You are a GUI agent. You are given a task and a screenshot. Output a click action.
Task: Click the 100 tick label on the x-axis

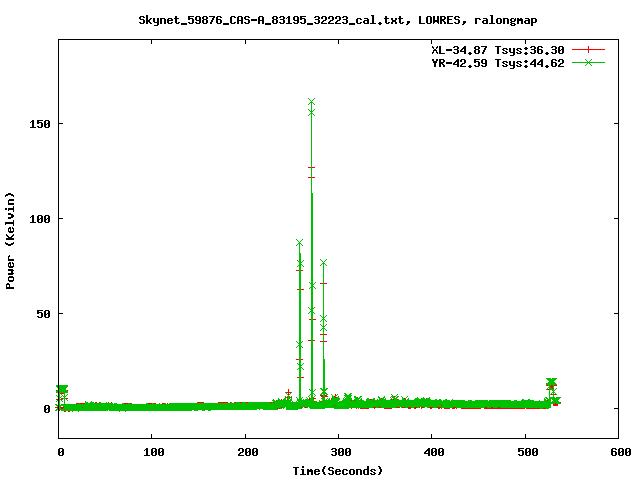click(x=153, y=452)
